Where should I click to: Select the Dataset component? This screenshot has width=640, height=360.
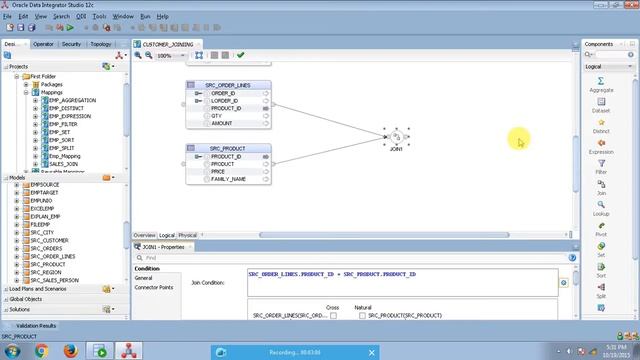coord(601,105)
